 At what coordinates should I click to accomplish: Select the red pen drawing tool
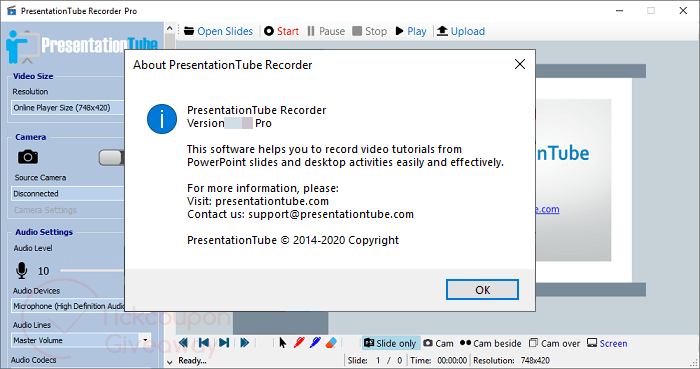coord(299,343)
